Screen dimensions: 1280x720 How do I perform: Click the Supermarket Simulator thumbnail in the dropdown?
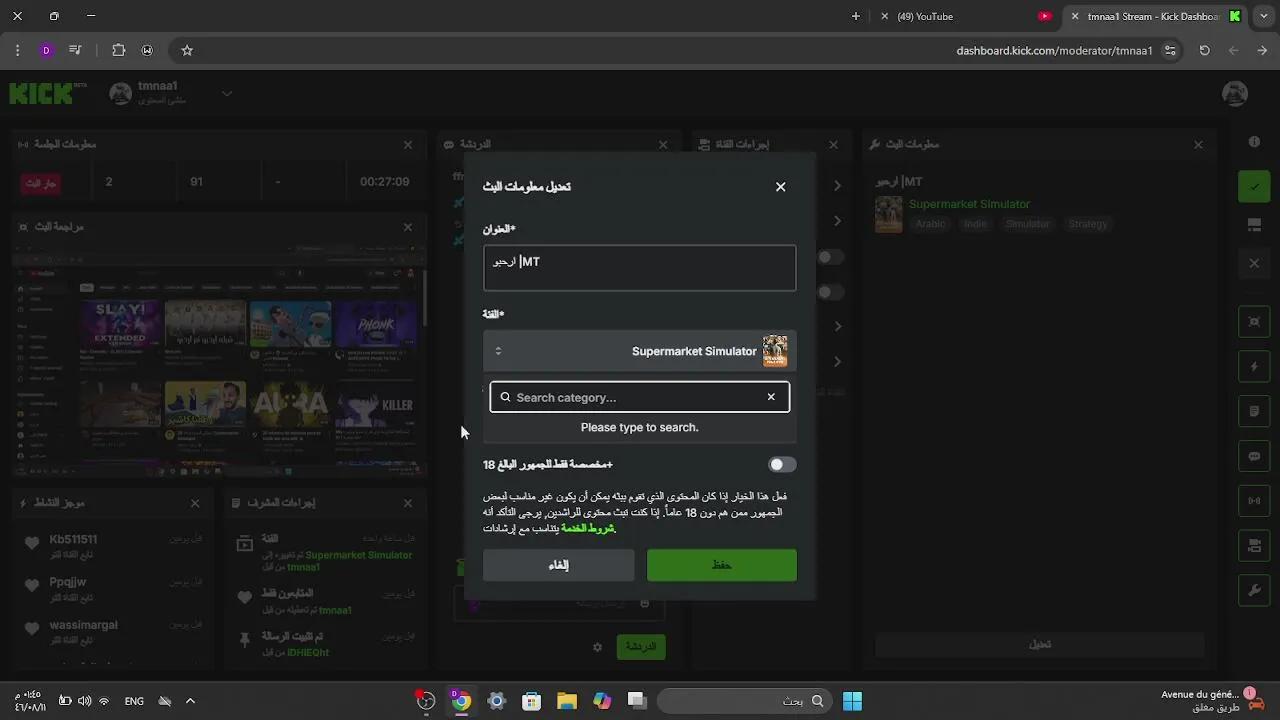coord(775,351)
